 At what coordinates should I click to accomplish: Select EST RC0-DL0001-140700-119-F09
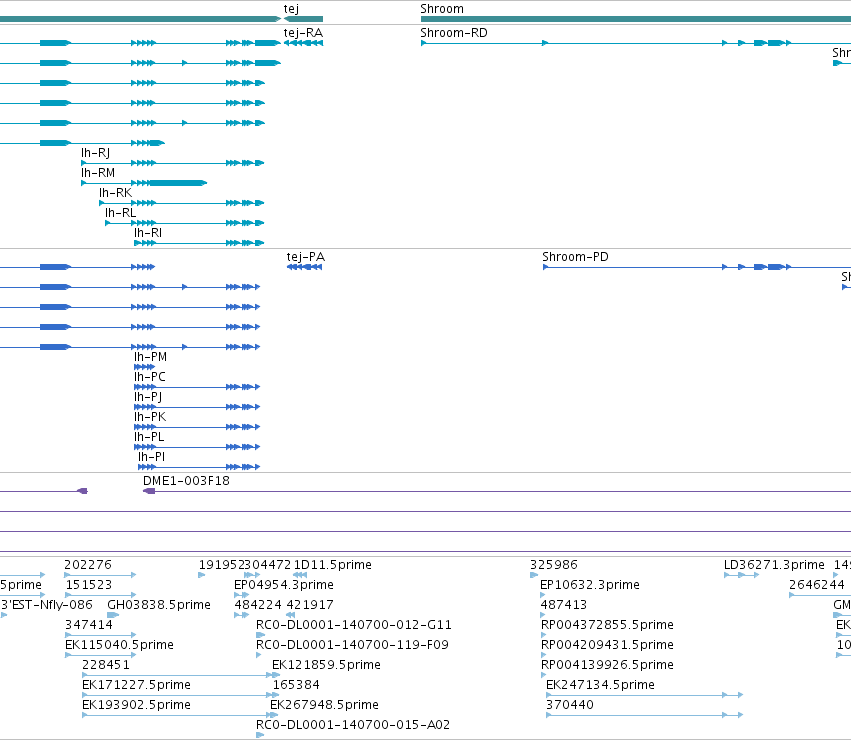353,645
